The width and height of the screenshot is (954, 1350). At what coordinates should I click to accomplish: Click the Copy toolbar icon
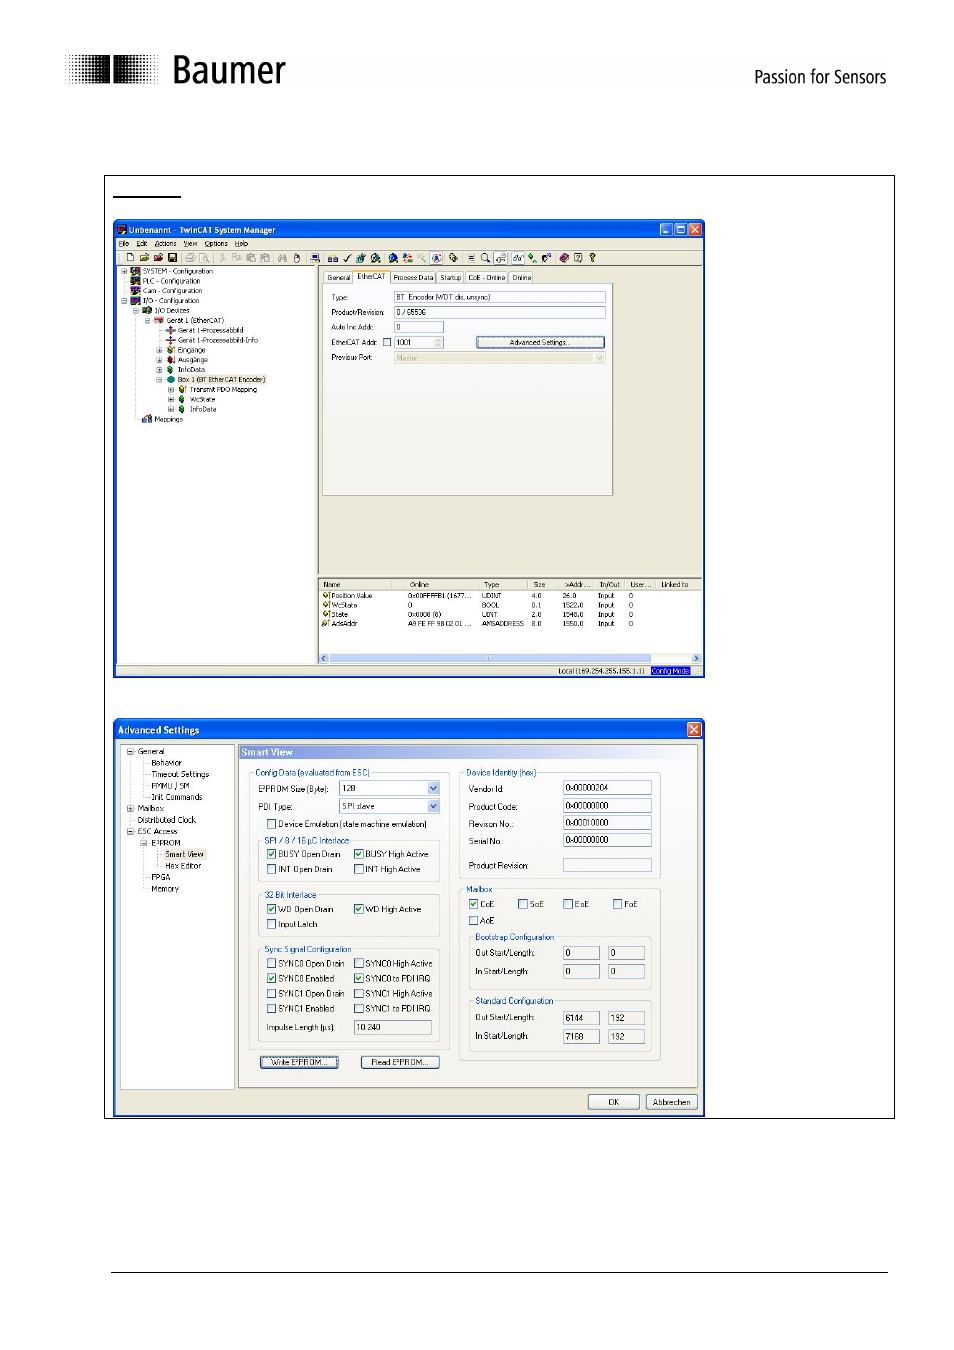point(237,257)
